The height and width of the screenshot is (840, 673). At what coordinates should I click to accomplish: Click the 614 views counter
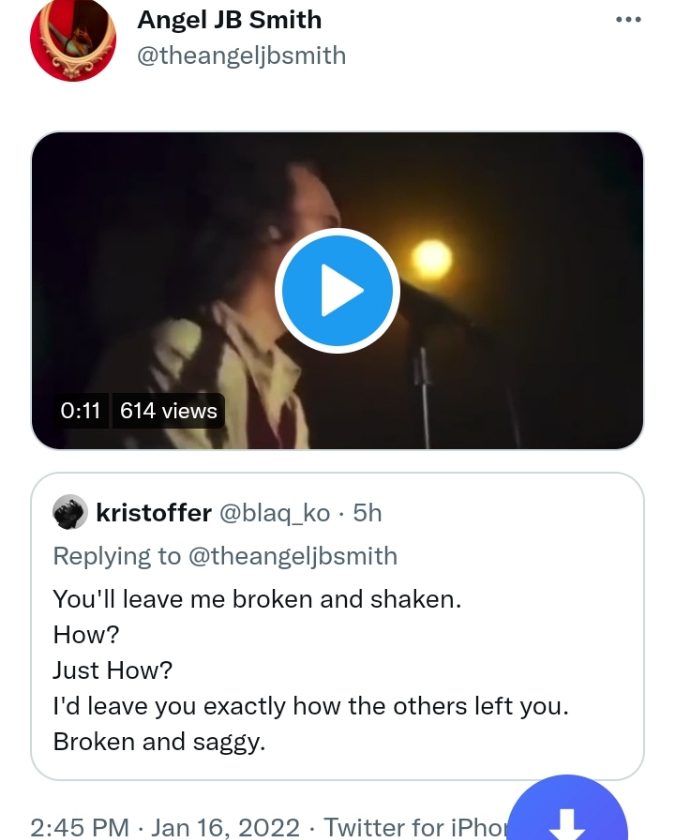[x=168, y=410]
